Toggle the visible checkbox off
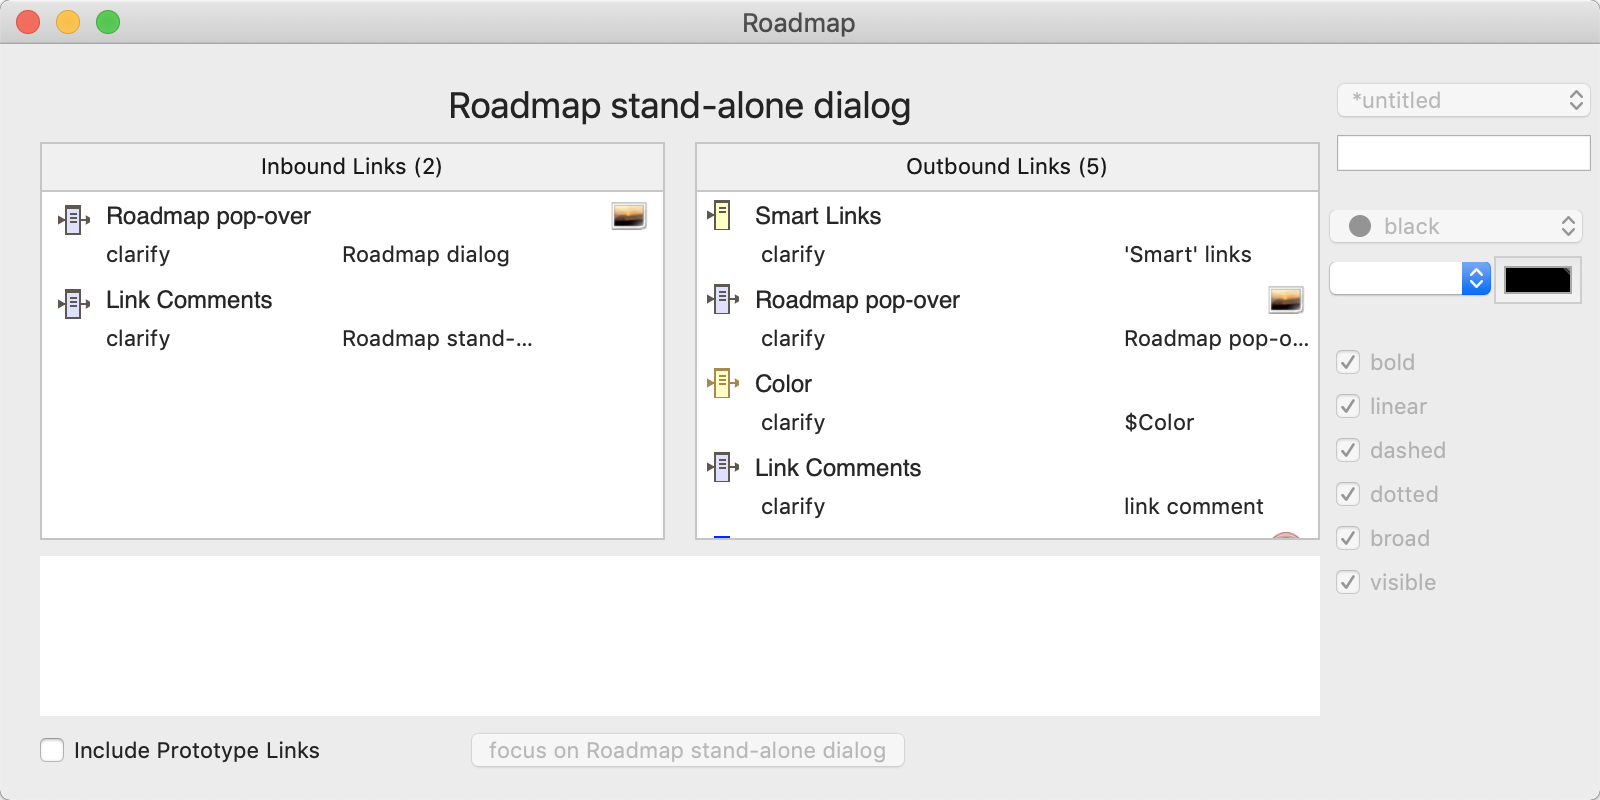 click(1347, 582)
